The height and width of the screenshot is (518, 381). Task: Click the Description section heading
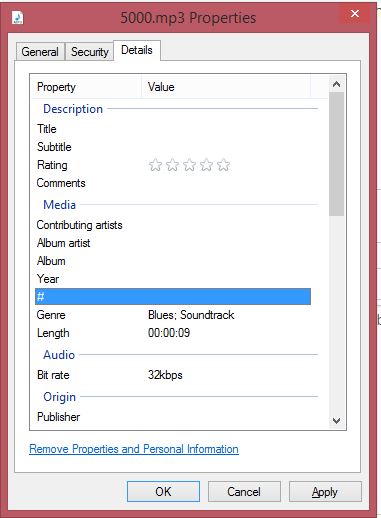pyautogui.click(x=73, y=109)
